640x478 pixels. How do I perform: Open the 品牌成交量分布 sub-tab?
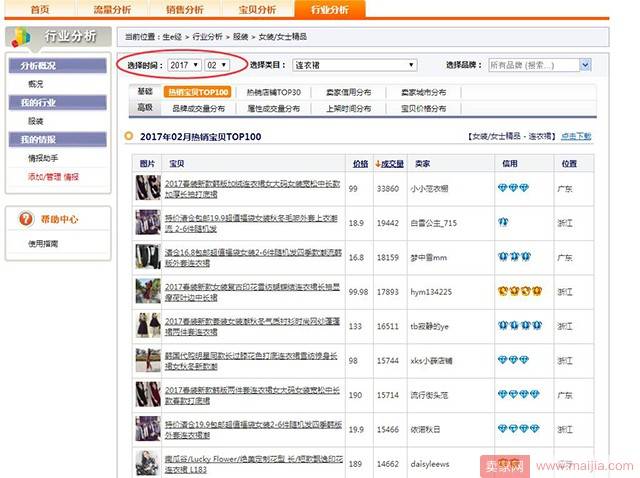pyautogui.click(x=198, y=109)
